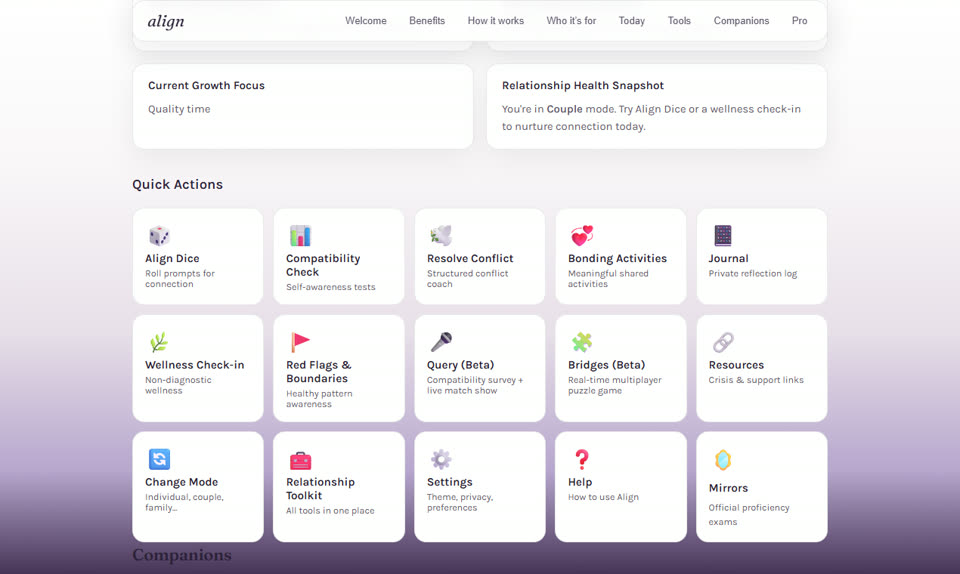
Task: Open Resolve Conflict card title
Action: point(470,258)
